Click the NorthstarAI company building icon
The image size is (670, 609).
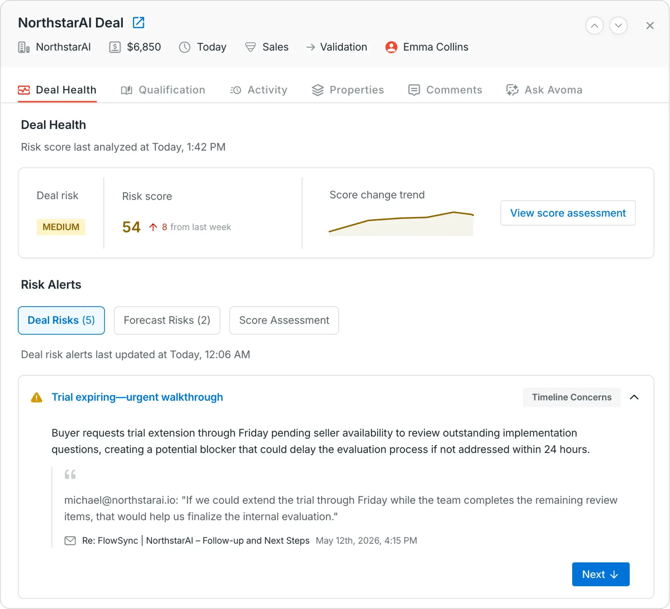24,47
